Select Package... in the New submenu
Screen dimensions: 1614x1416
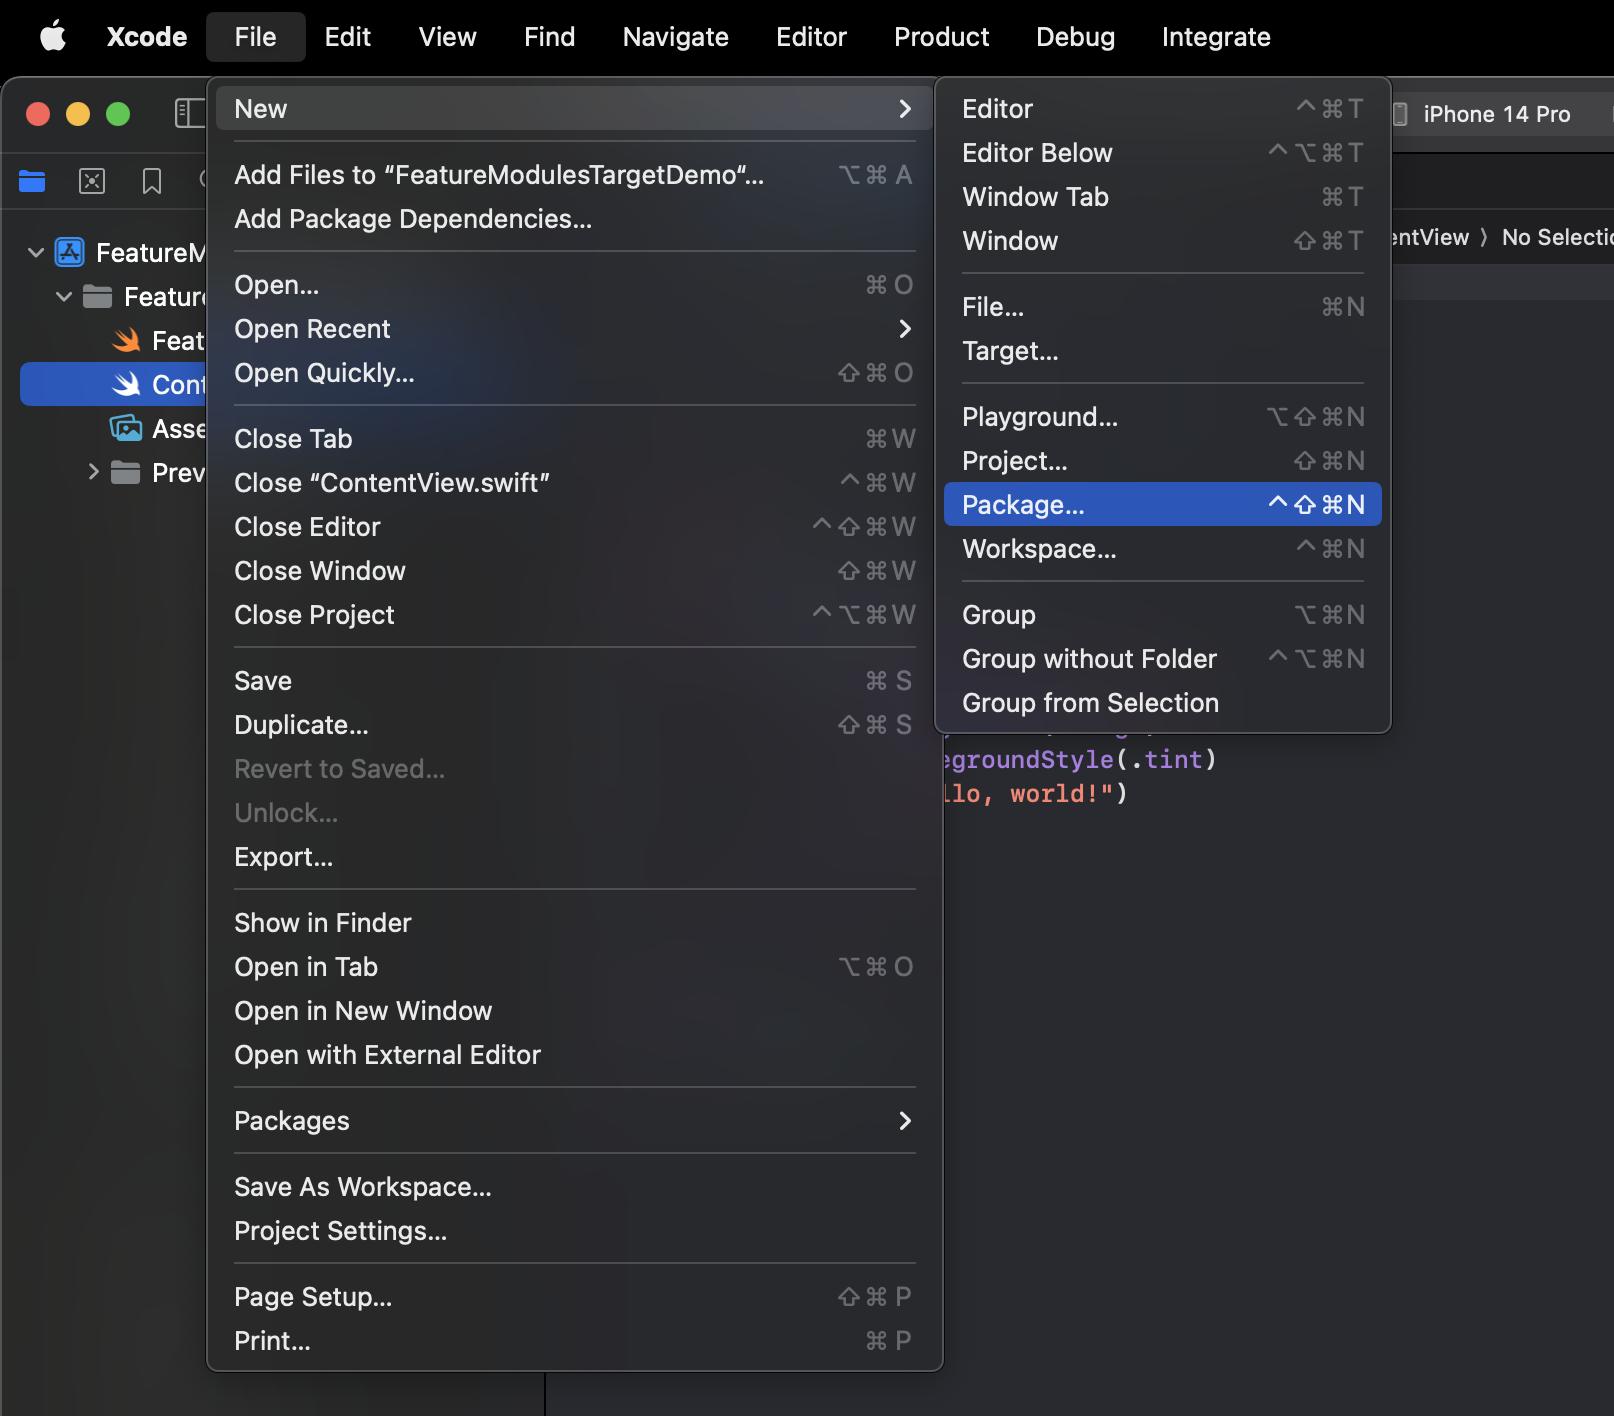1162,505
